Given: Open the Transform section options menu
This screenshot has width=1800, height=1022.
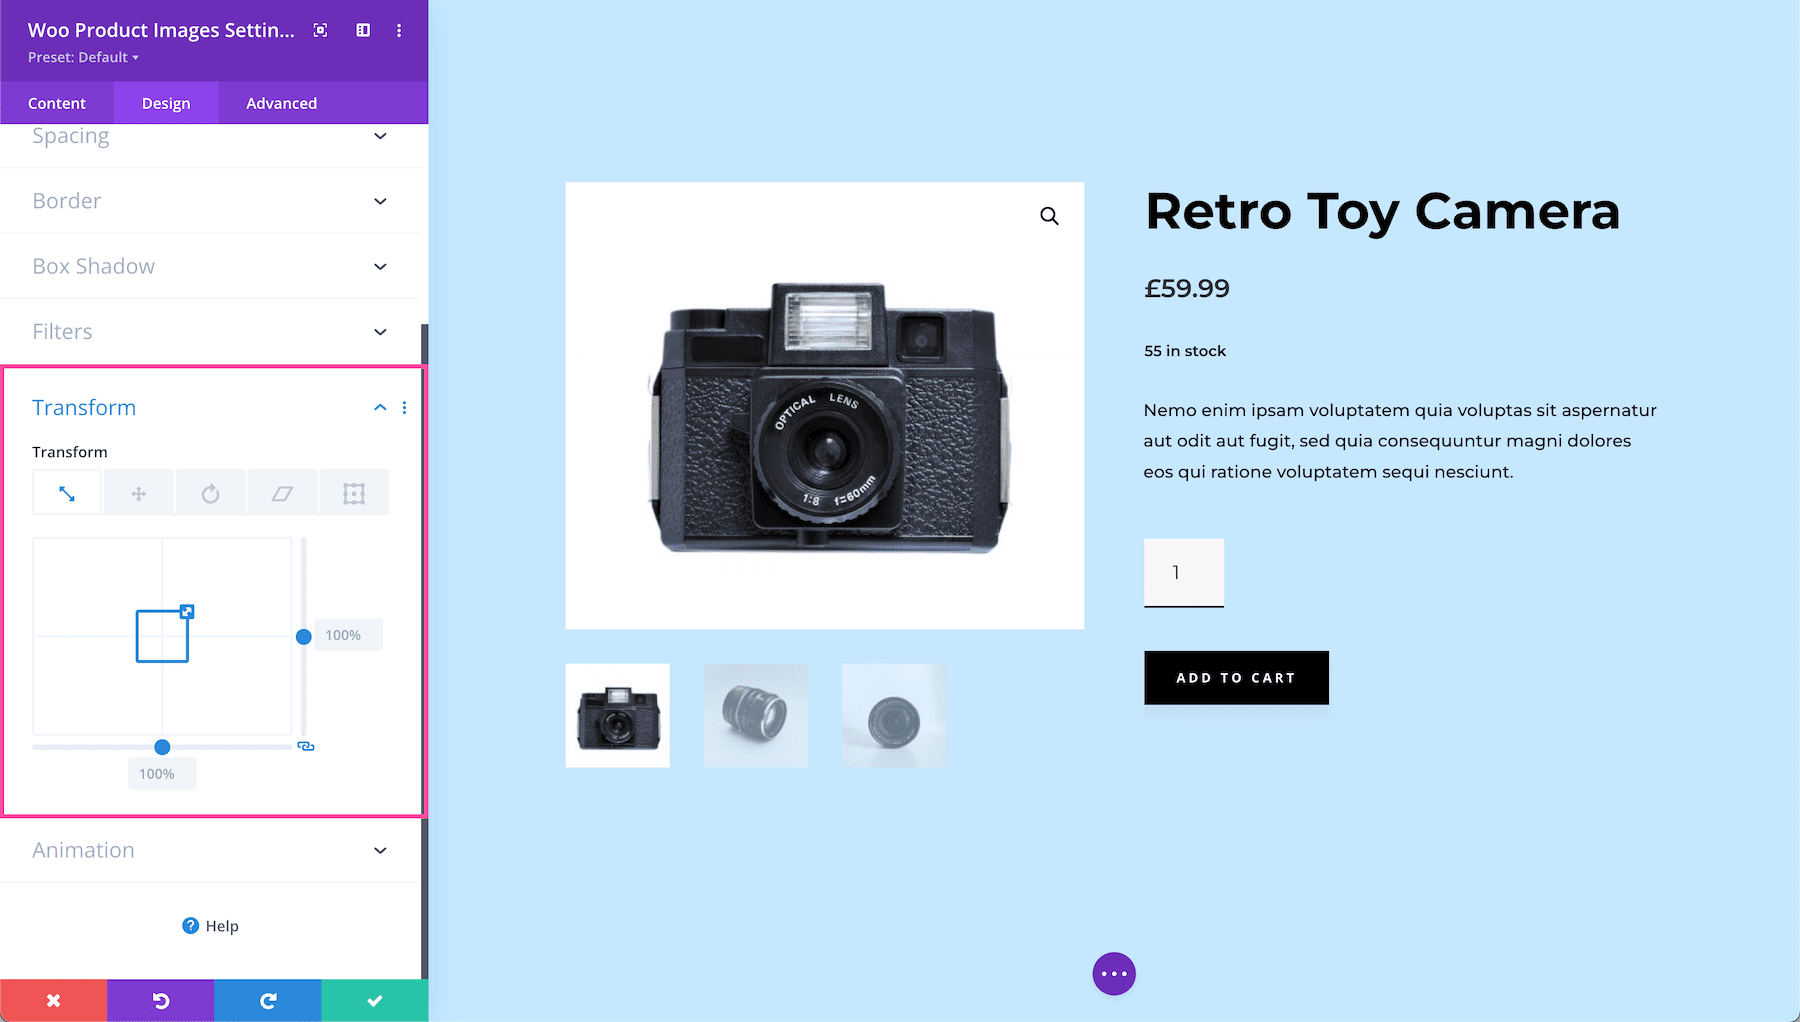Looking at the screenshot, I should pos(404,407).
